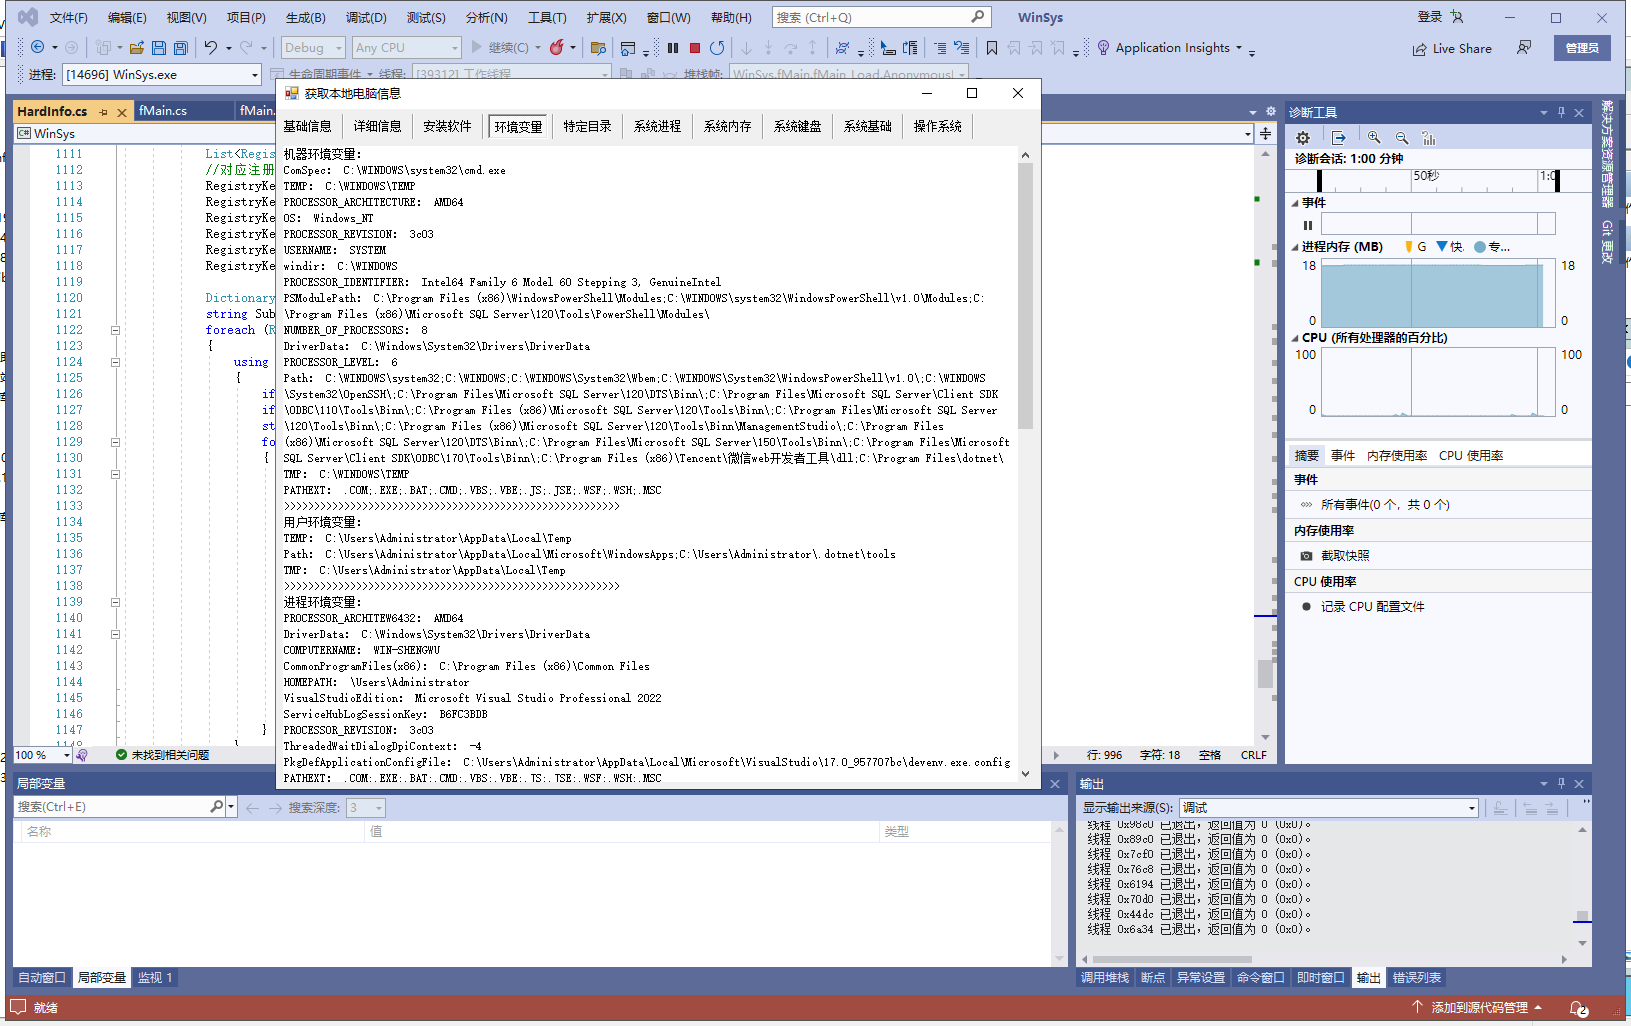Click the Live Share icon
1631x1026 pixels.
pyautogui.click(x=1419, y=48)
